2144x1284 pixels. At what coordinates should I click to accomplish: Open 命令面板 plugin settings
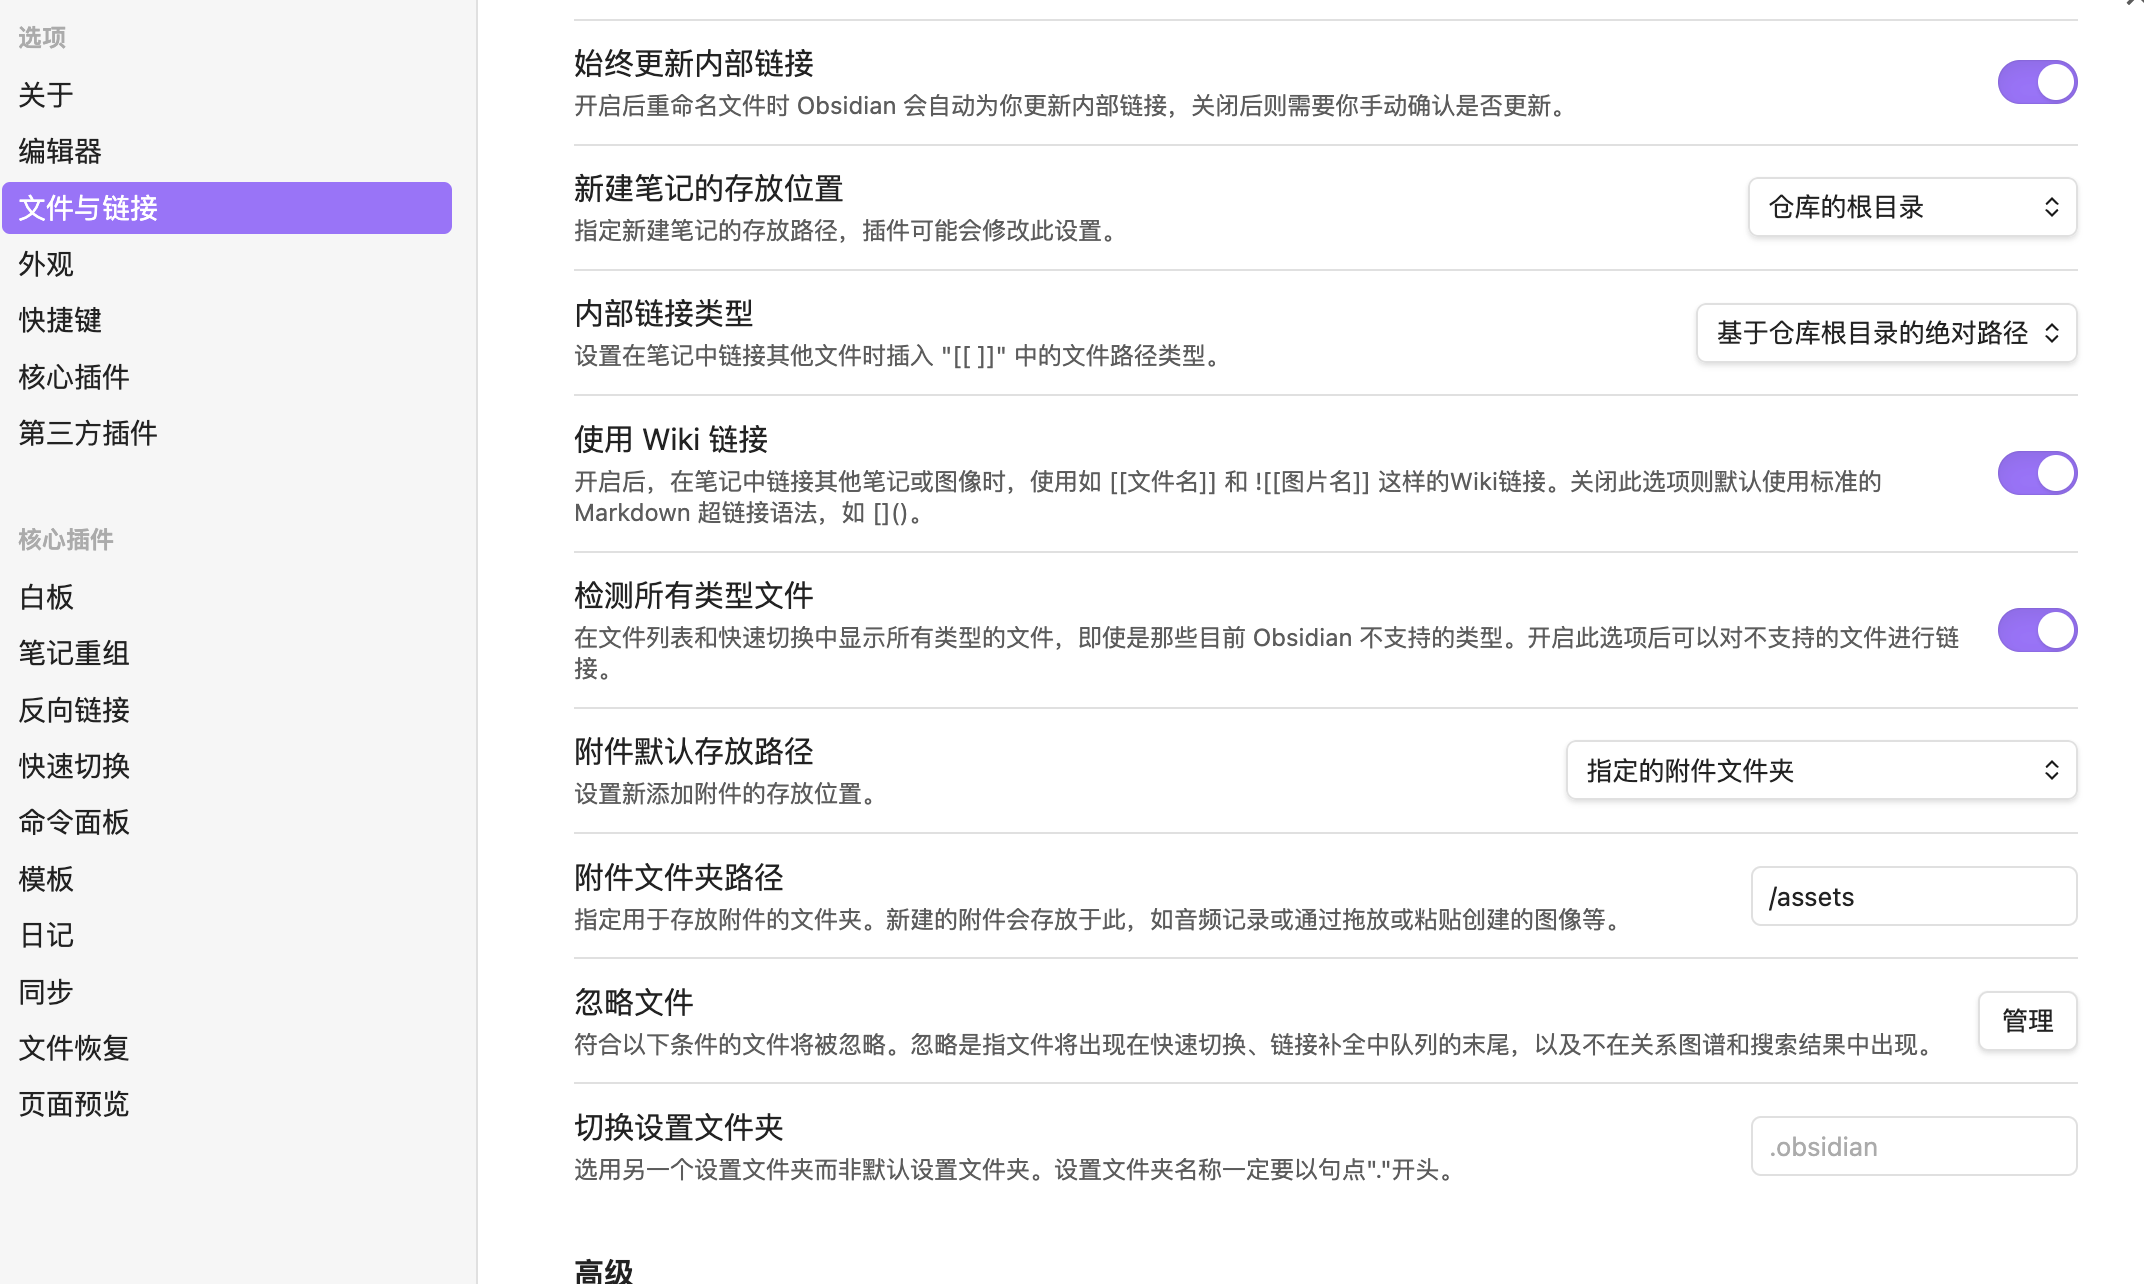point(227,822)
